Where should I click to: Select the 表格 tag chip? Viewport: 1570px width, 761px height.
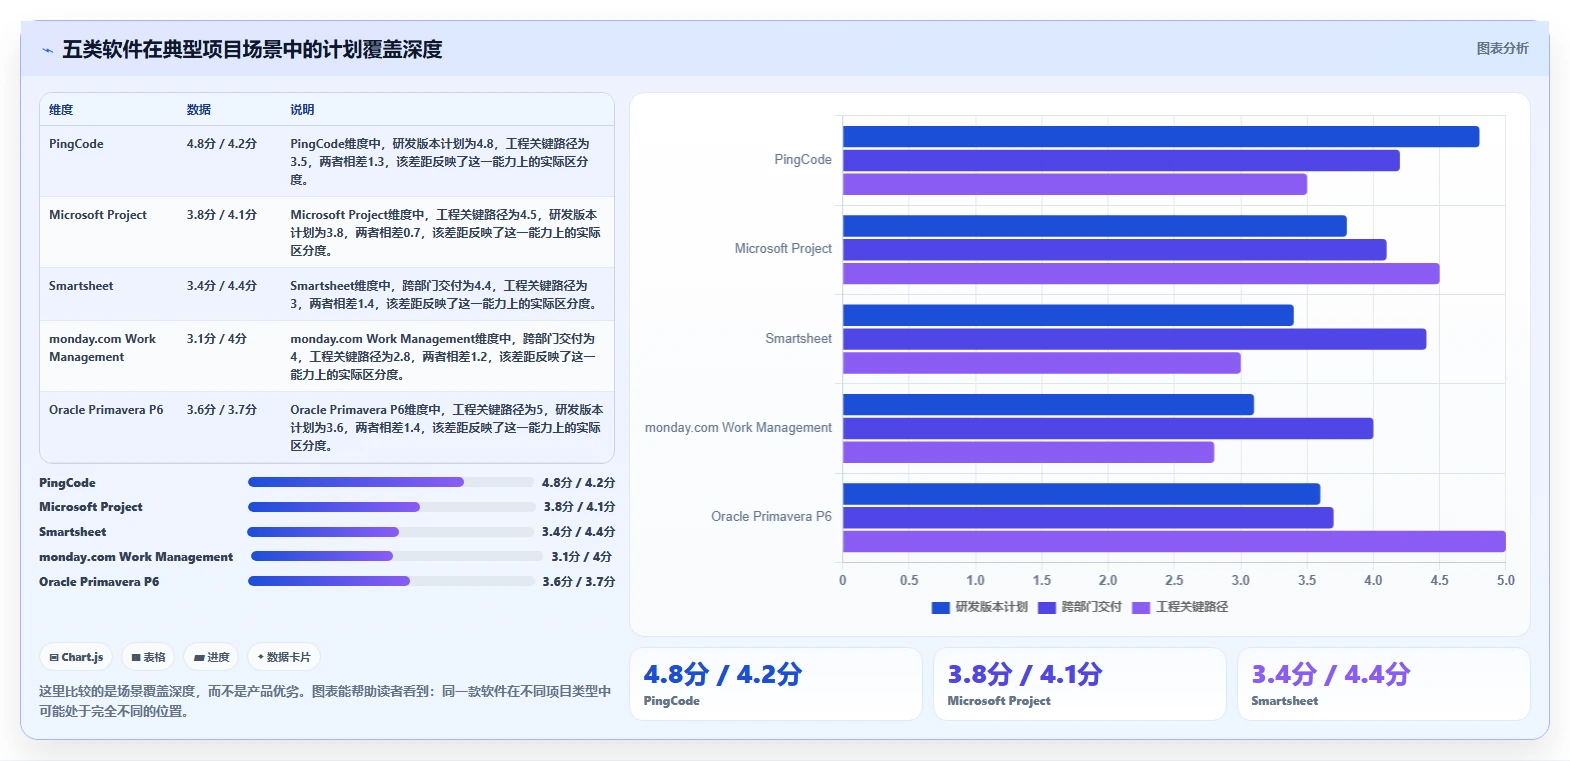point(148,657)
